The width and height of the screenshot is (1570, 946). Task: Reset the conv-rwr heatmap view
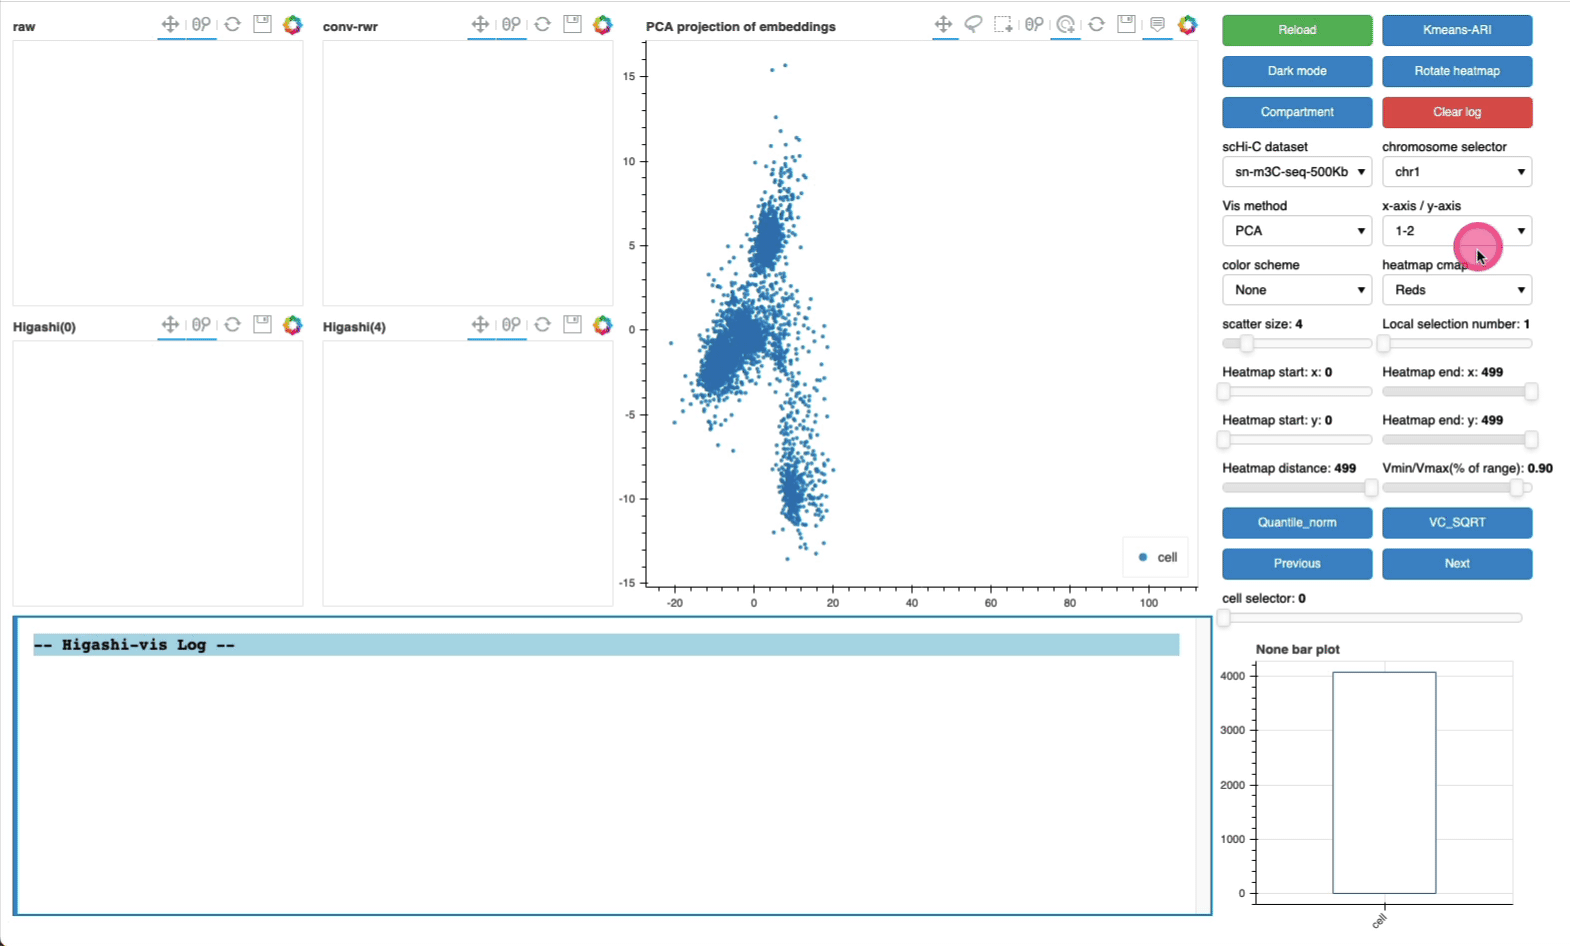(543, 24)
